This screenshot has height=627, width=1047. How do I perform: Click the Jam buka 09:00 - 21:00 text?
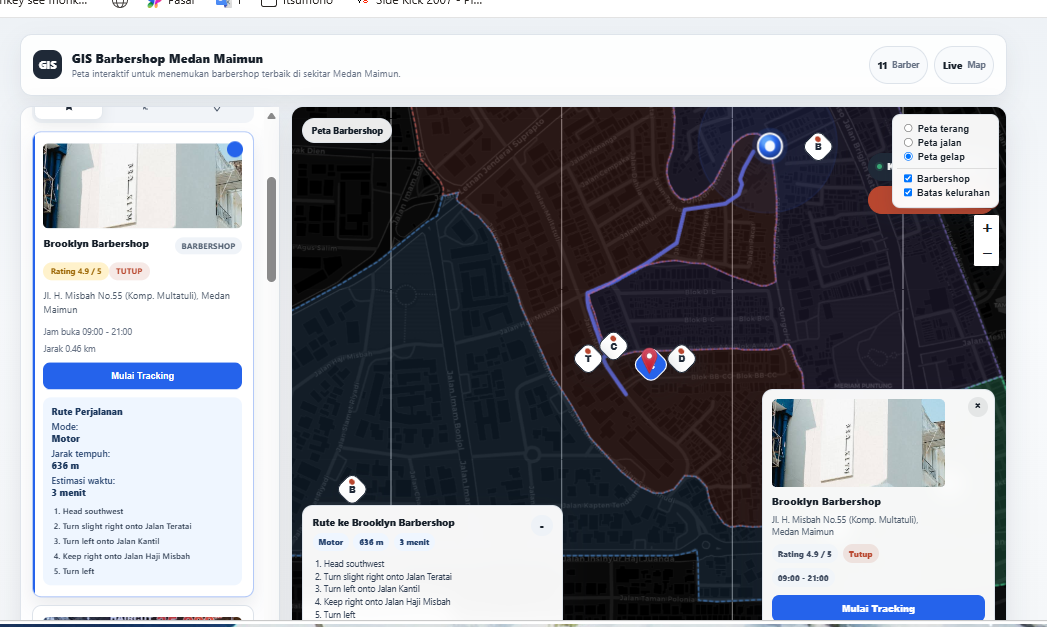click(87, 332)
